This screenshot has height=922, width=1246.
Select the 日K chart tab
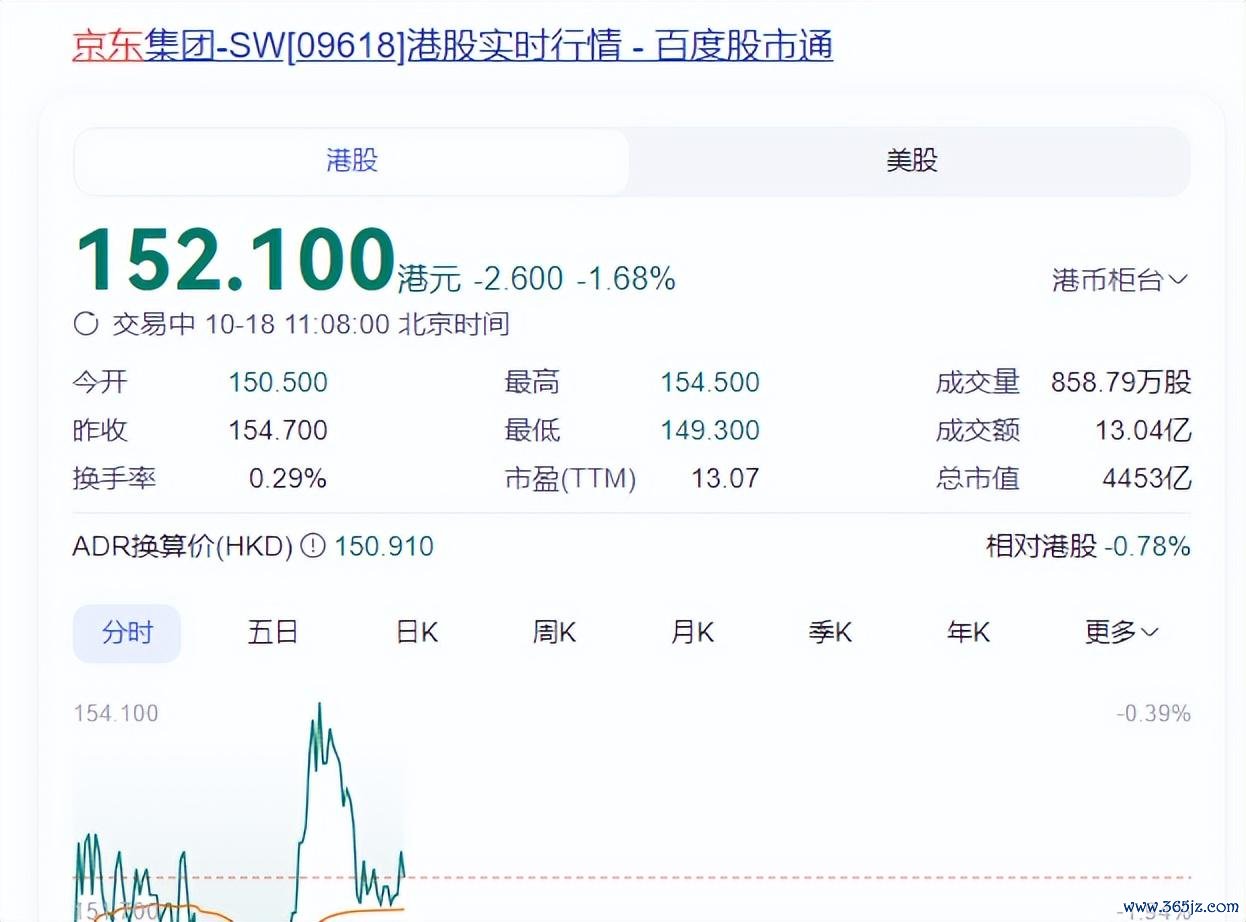pos(417,632)
